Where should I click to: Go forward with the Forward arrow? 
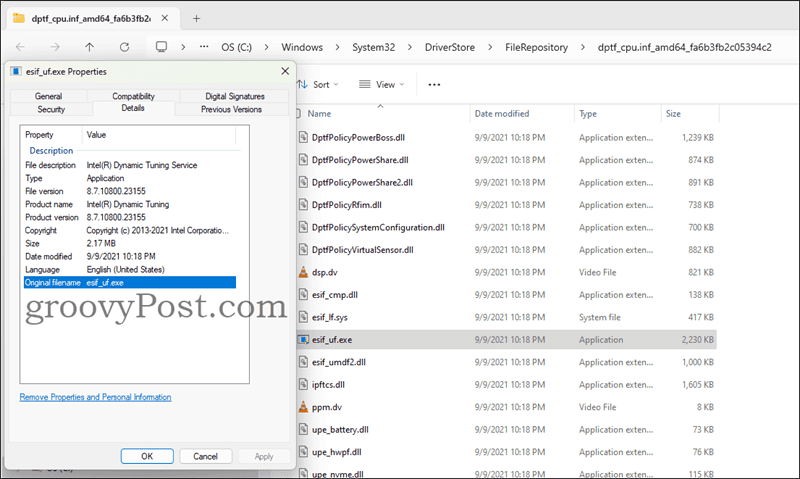pos(55,47)
